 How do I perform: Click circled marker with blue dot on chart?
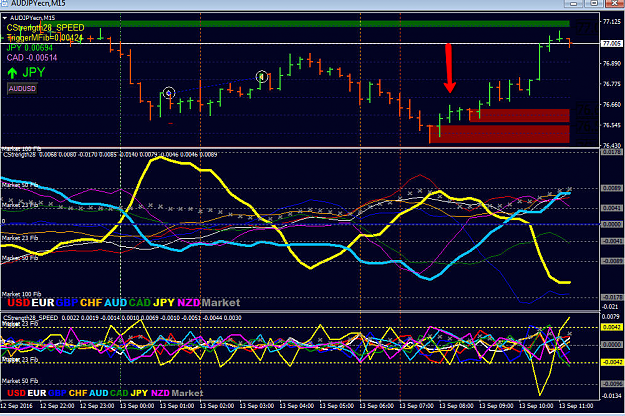pyautogui.click(x=169, y=93)
